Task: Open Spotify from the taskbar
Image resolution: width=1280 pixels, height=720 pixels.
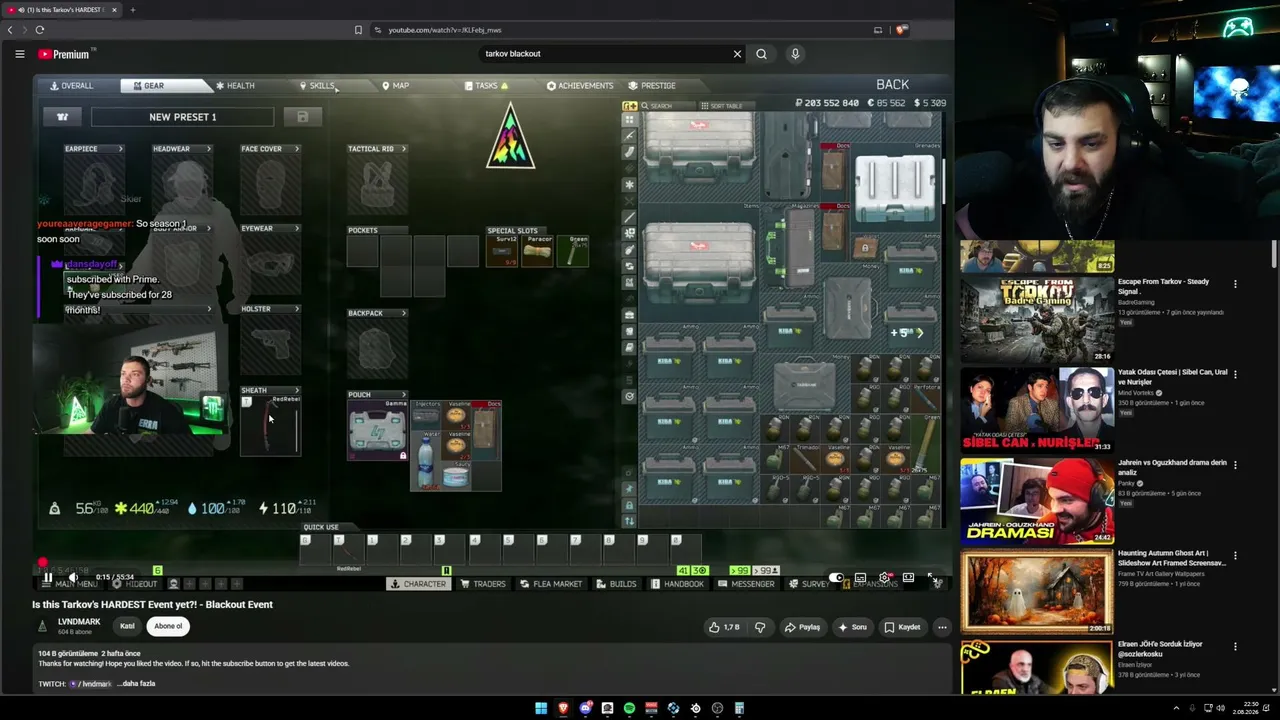Action: [x=629, y=708]
